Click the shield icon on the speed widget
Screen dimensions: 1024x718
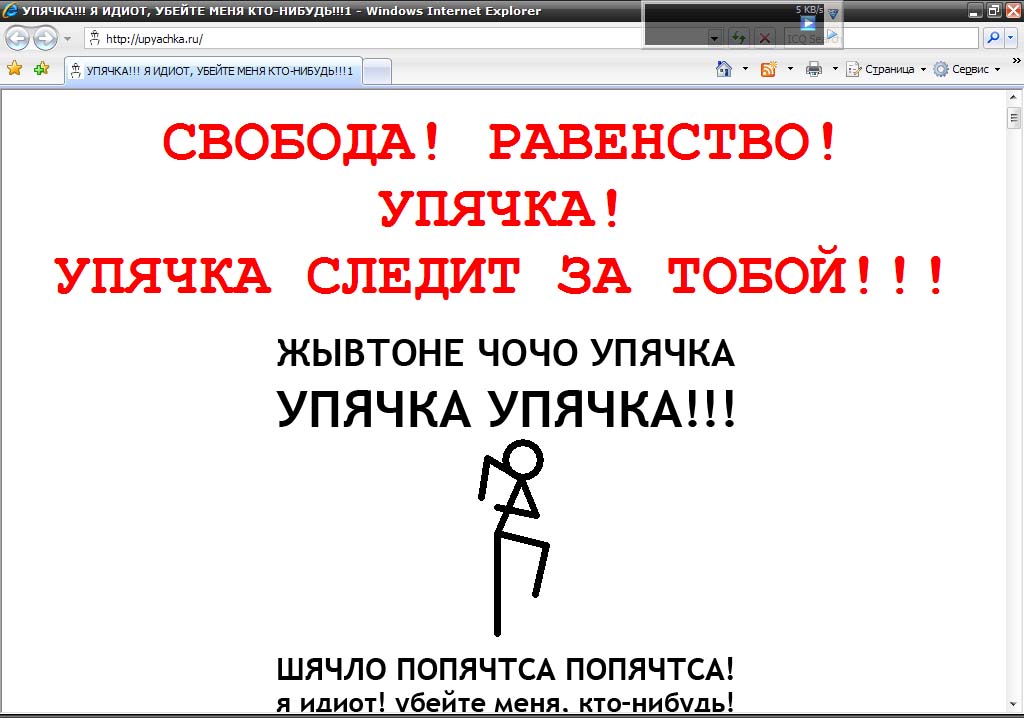coord(833,13)
